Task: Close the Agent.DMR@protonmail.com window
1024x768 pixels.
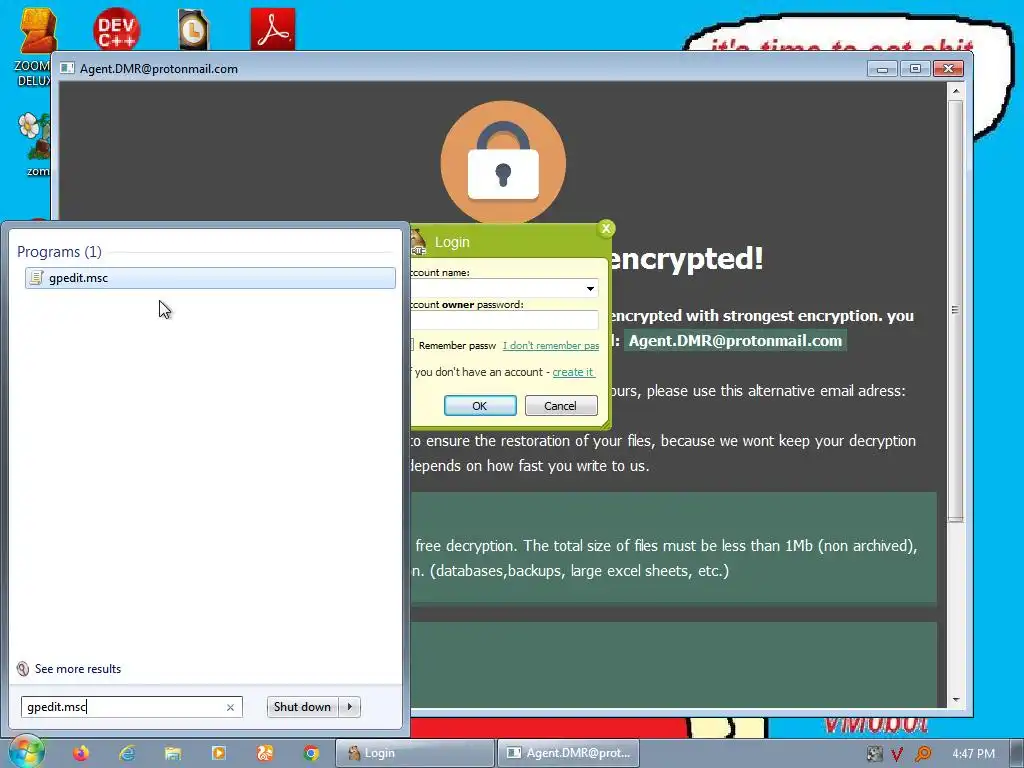Action: 948,69
